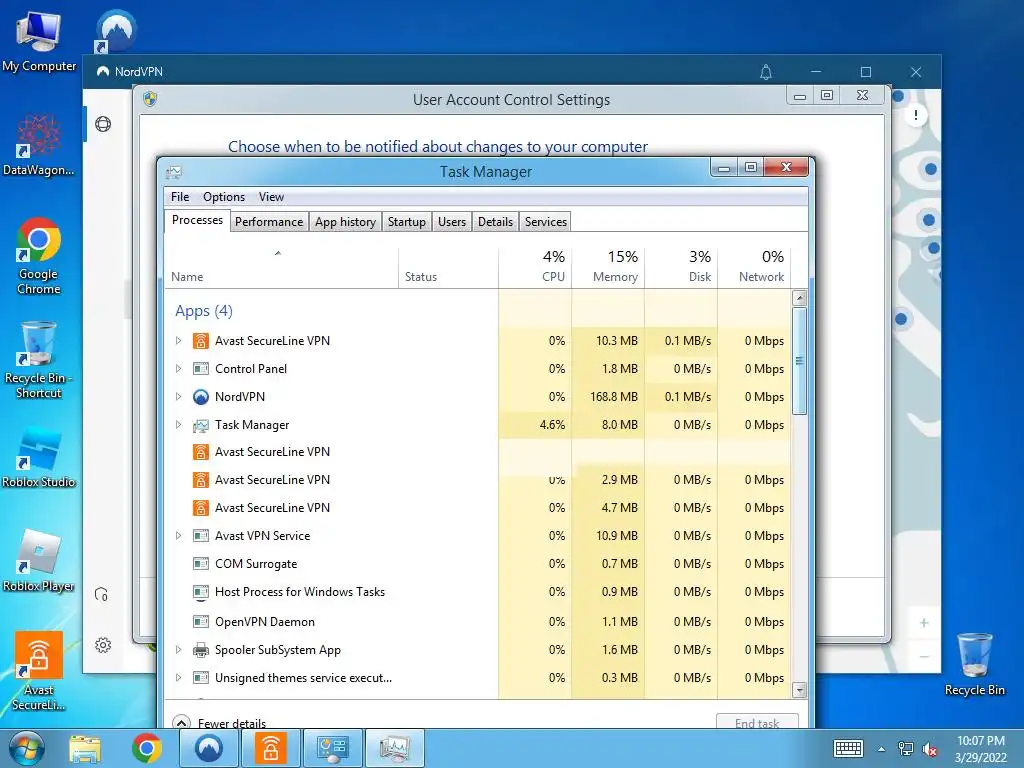Click muted volume tray icon
Image resolution: width=1024 pixels, height=768 pixels.
pos(930,749)
